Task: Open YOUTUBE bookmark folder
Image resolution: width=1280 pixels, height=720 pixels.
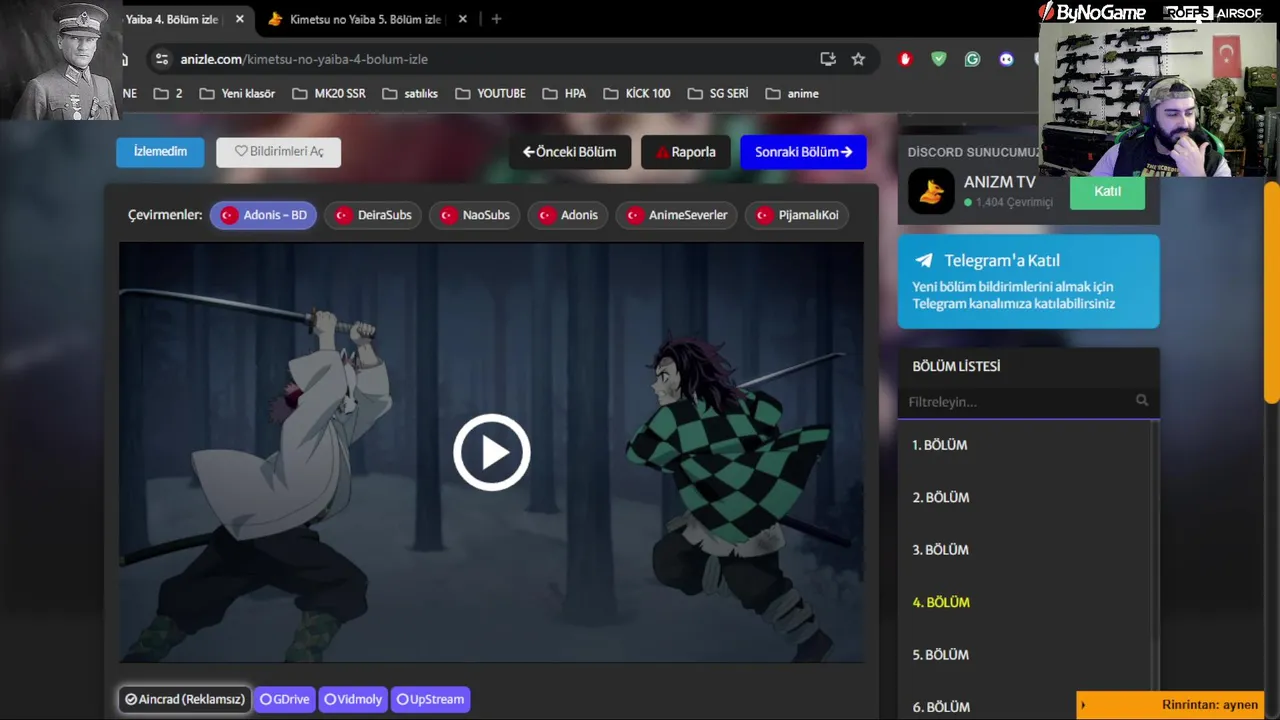Action: pos(490,93)
